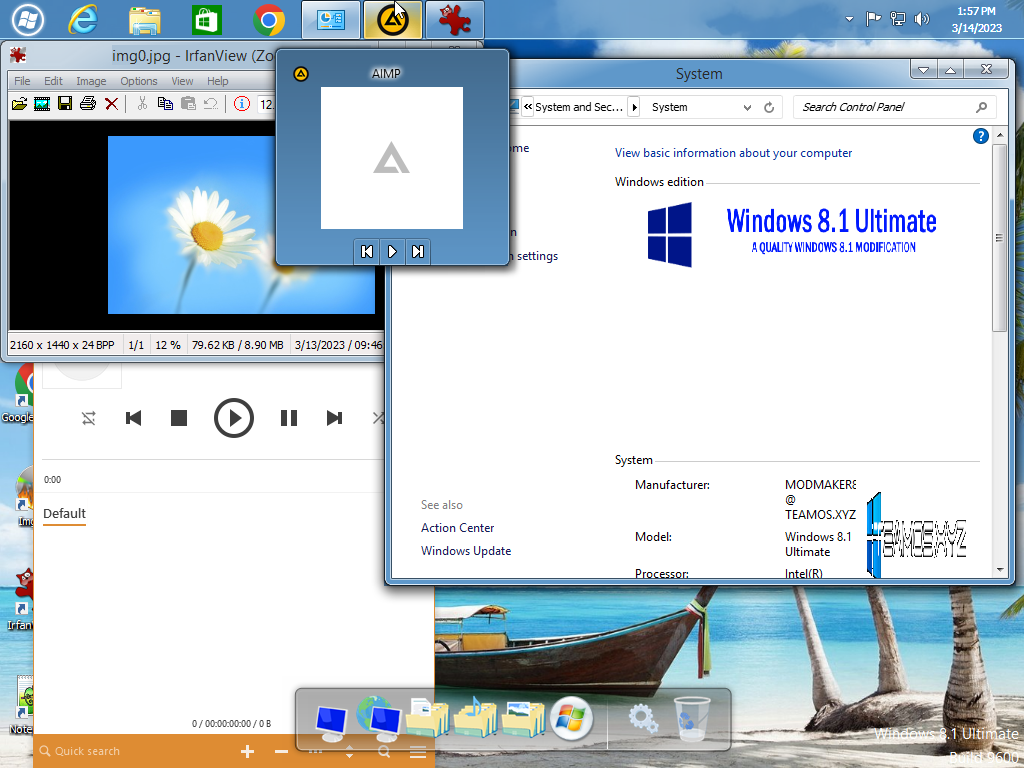Click Next track in AIMP taskbar preview
The width and height of the screenshot is (1024, 768).
[417, 251]
